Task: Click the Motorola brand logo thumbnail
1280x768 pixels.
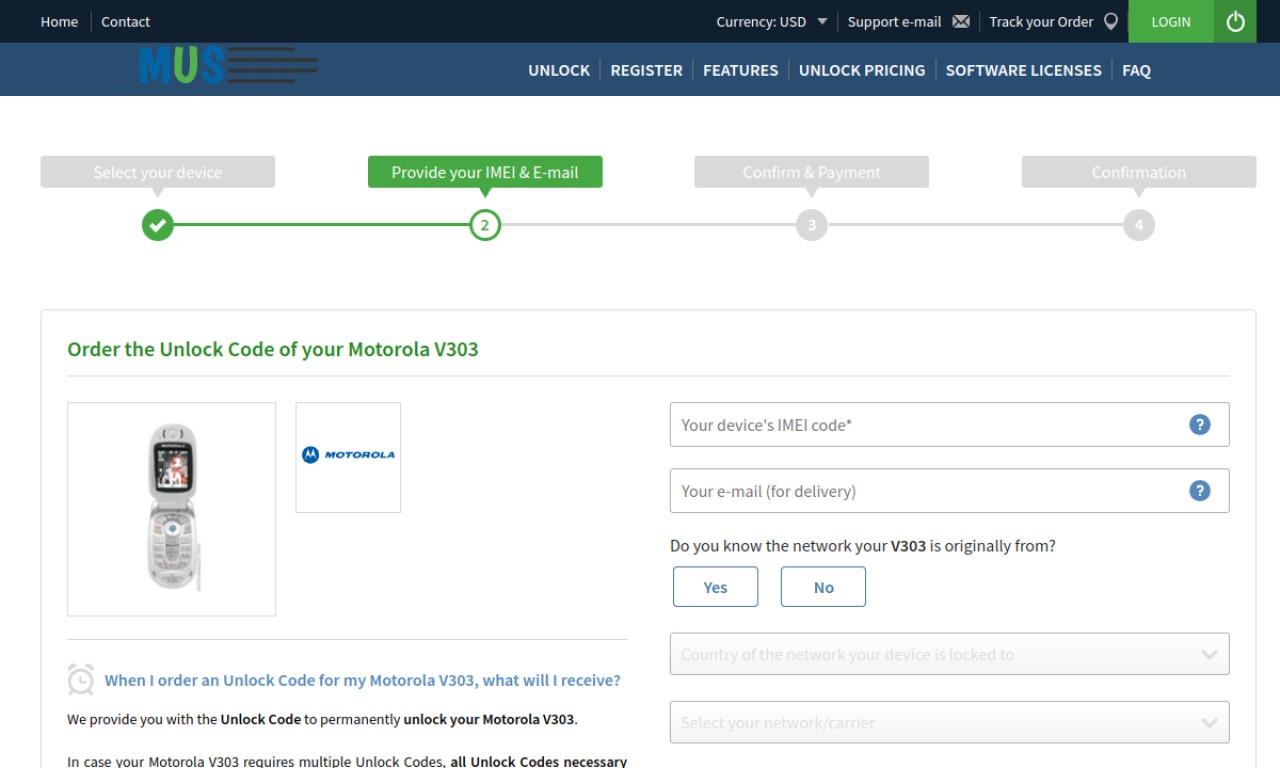Action: click(x=348, y=457)
